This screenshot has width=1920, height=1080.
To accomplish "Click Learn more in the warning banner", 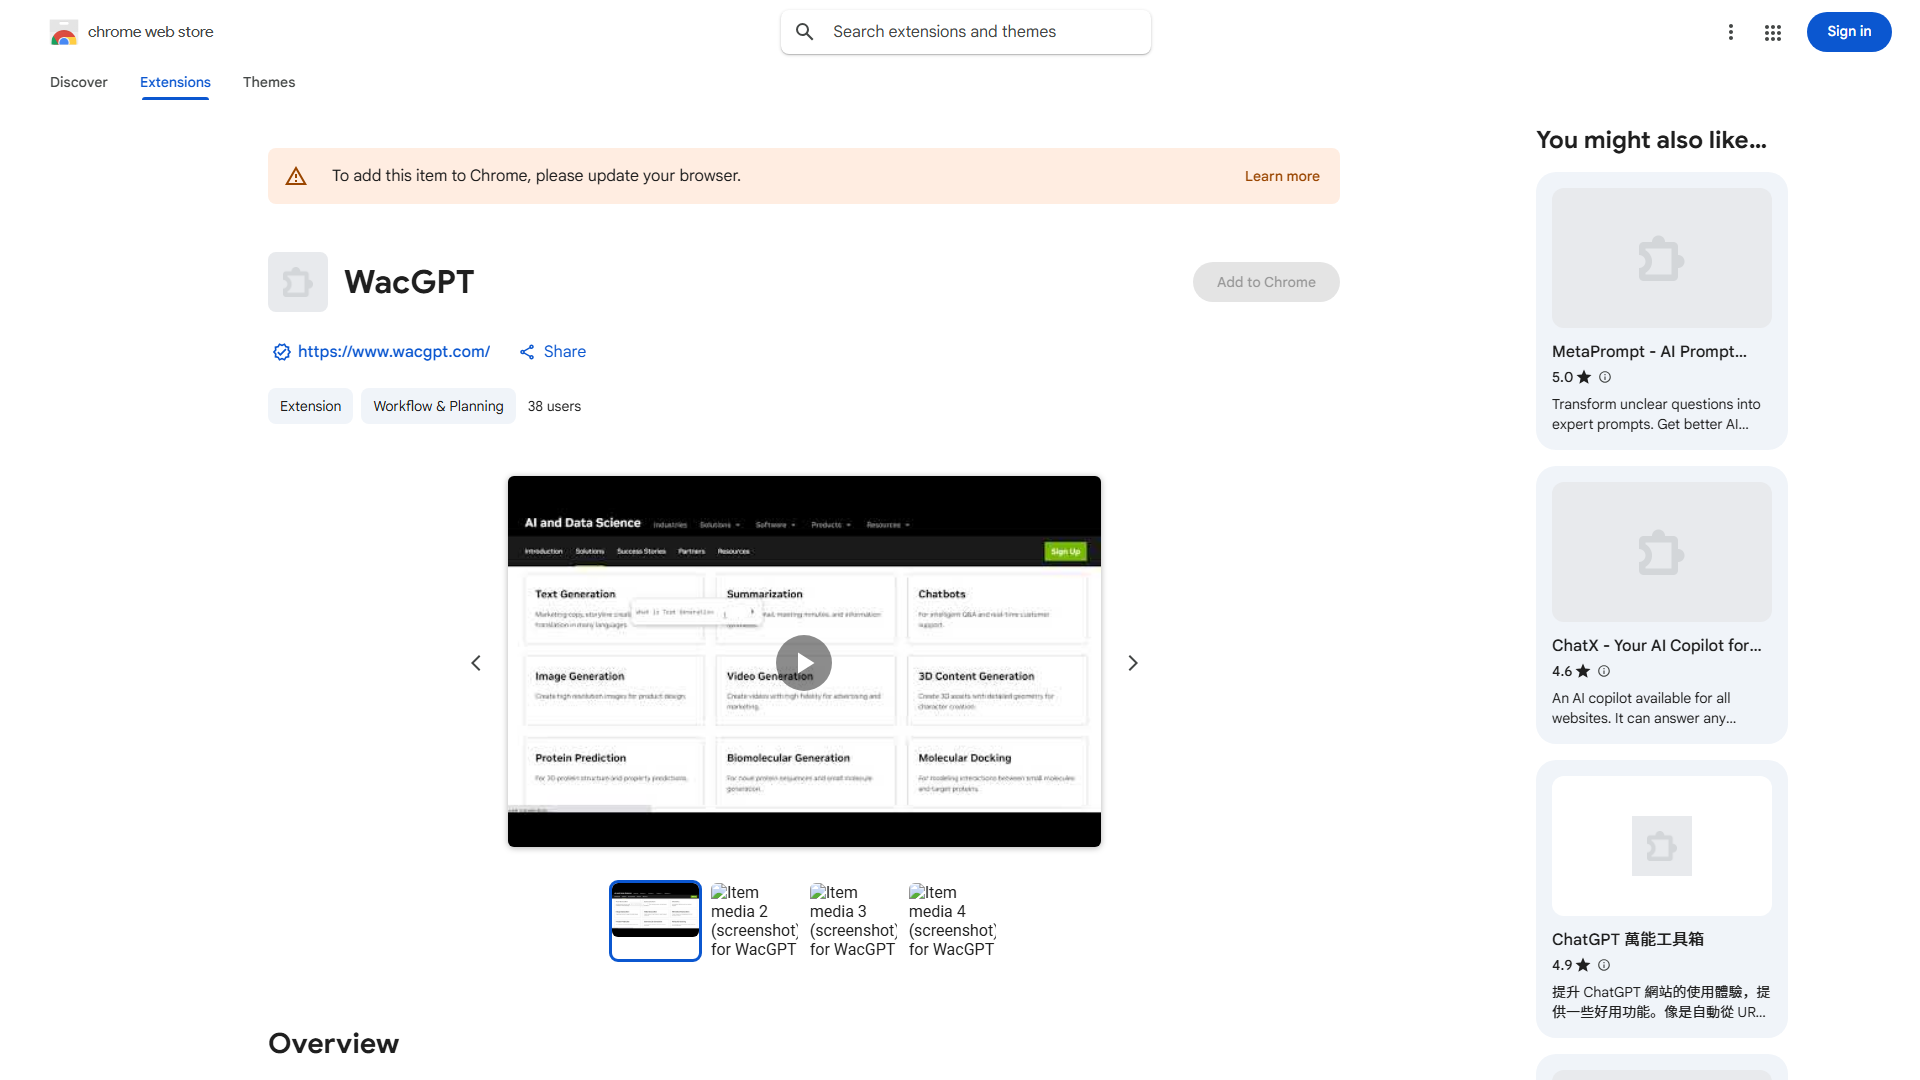I will pyautogui.click(x=1281, y=176).
